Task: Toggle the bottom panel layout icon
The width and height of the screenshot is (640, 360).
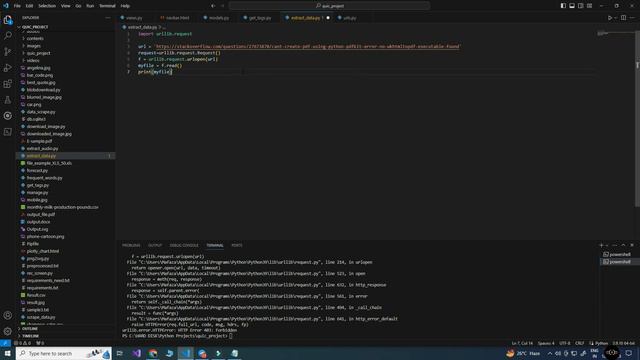Action: (x=572, y=6)
